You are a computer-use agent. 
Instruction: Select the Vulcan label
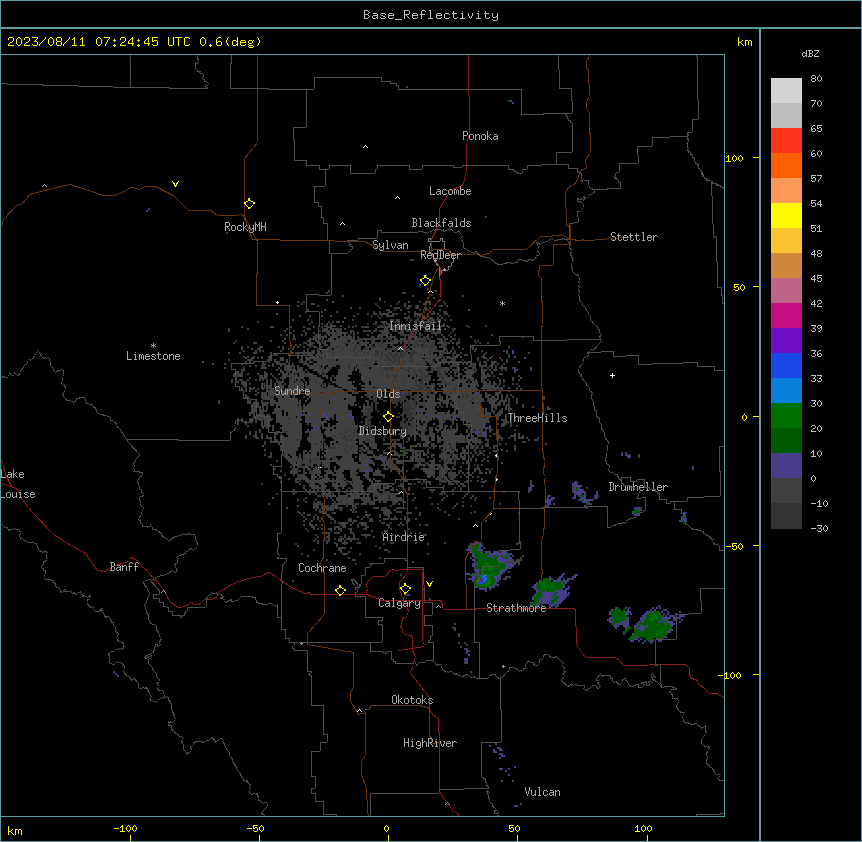[x=542, y=792]
